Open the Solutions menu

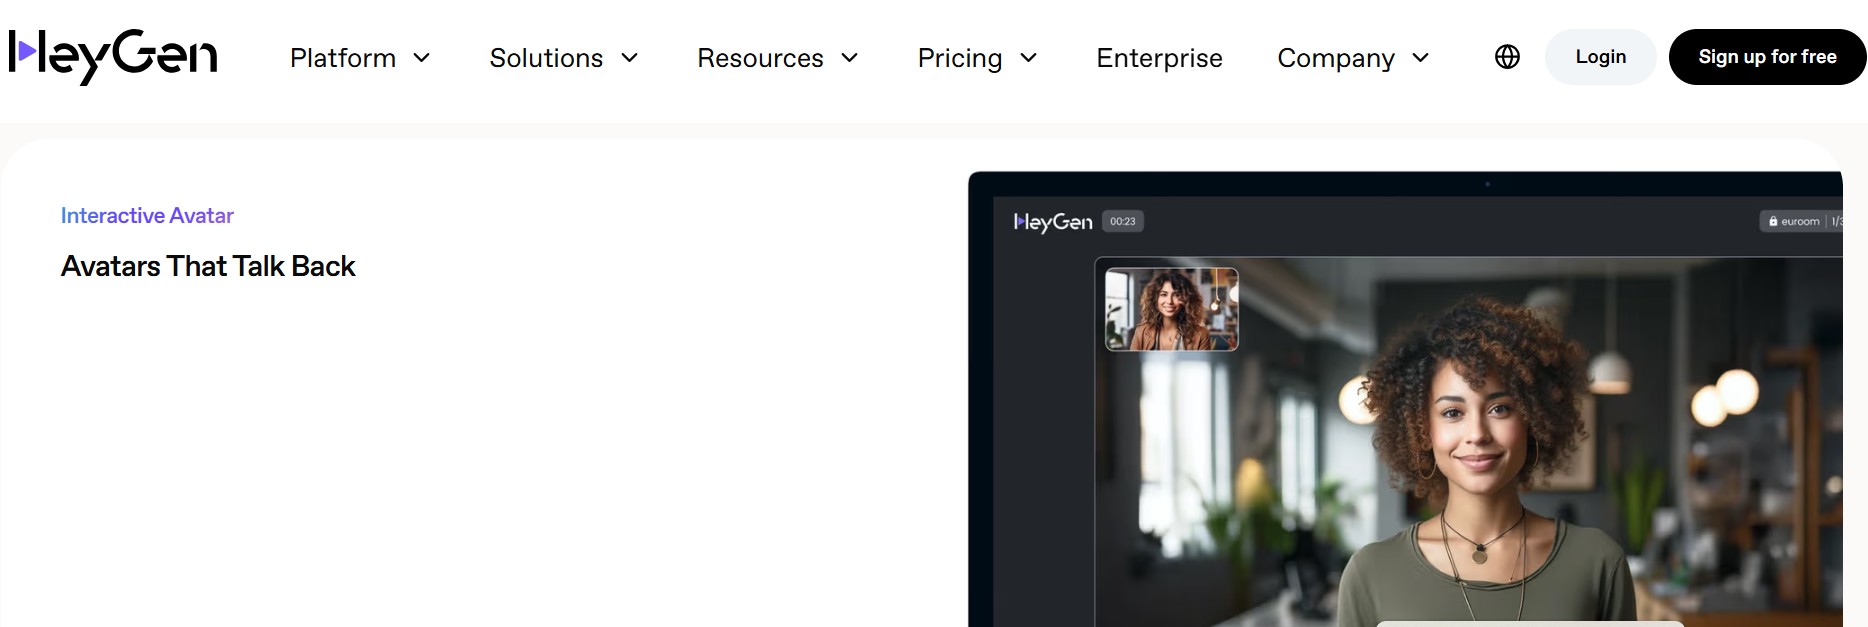coord(546,58)
